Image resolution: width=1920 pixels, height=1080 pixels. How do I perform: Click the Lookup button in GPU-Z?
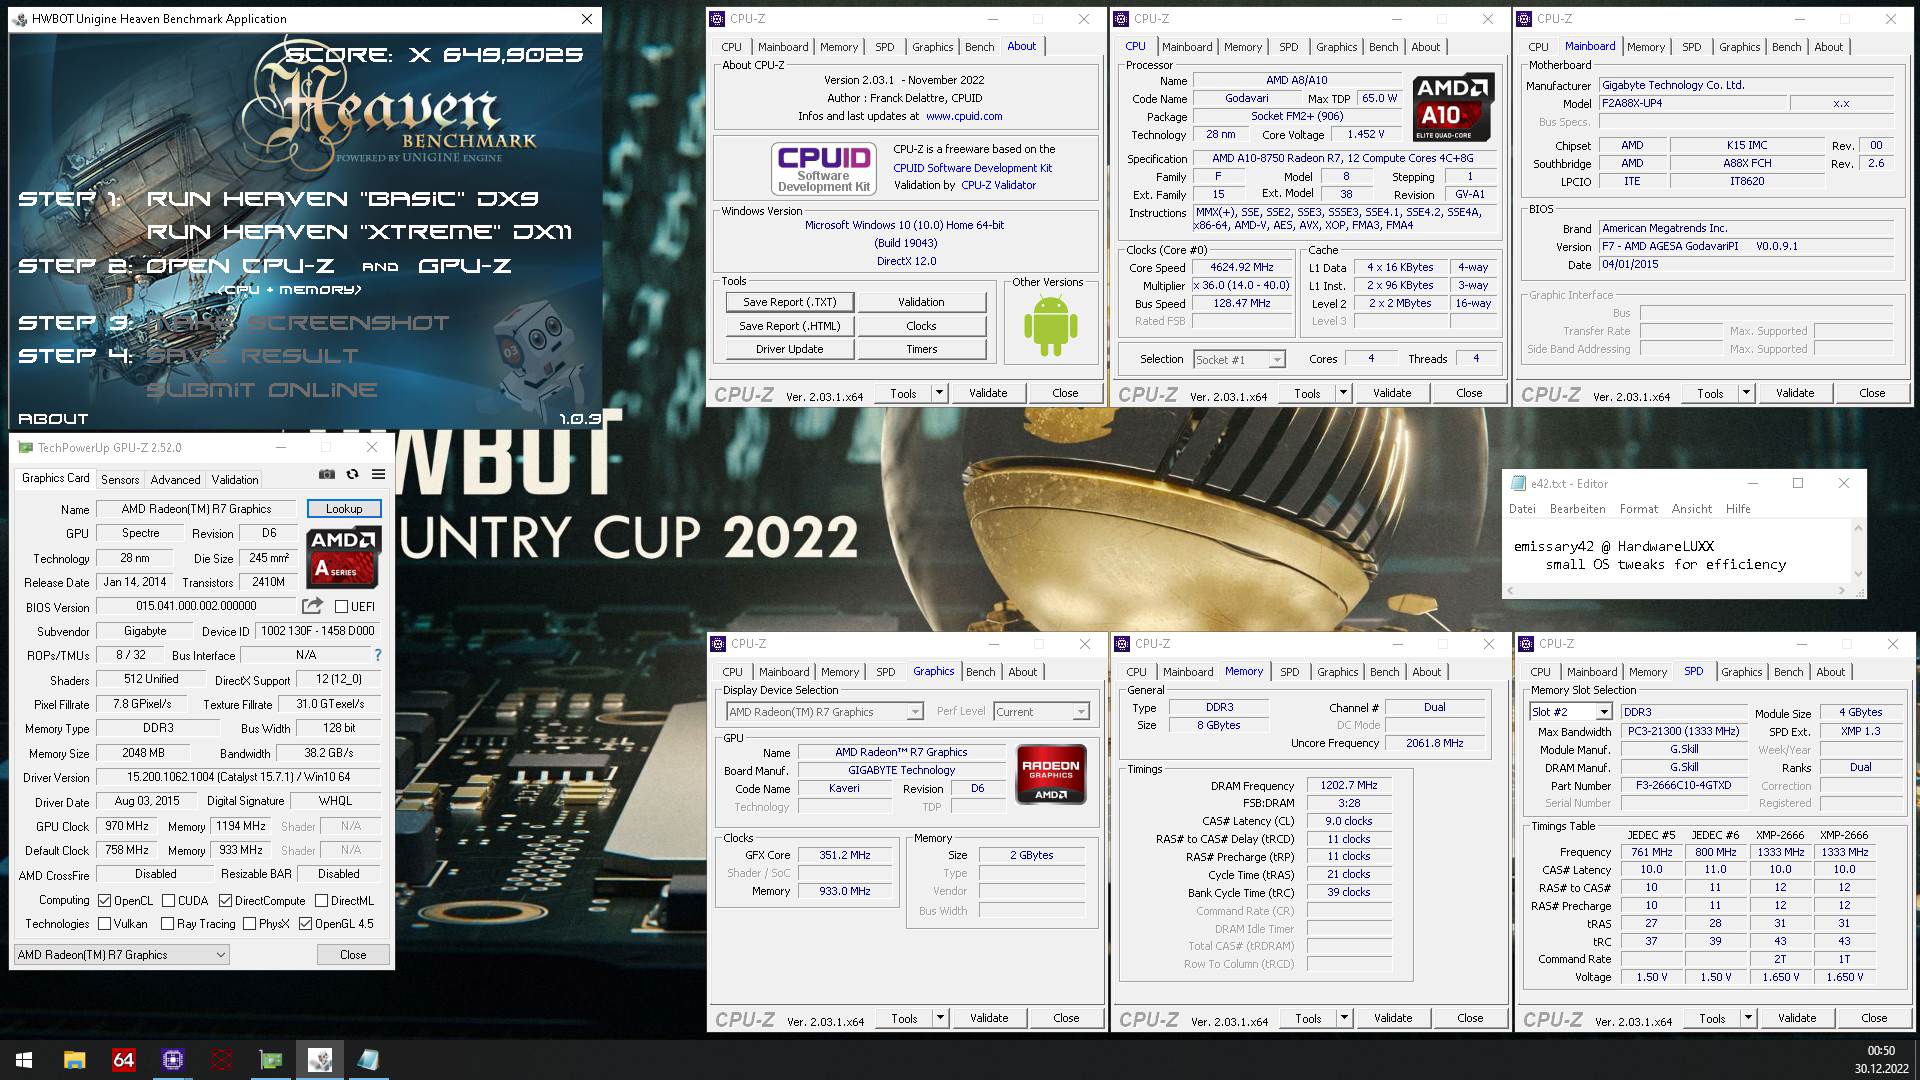(x=343, y=509)
